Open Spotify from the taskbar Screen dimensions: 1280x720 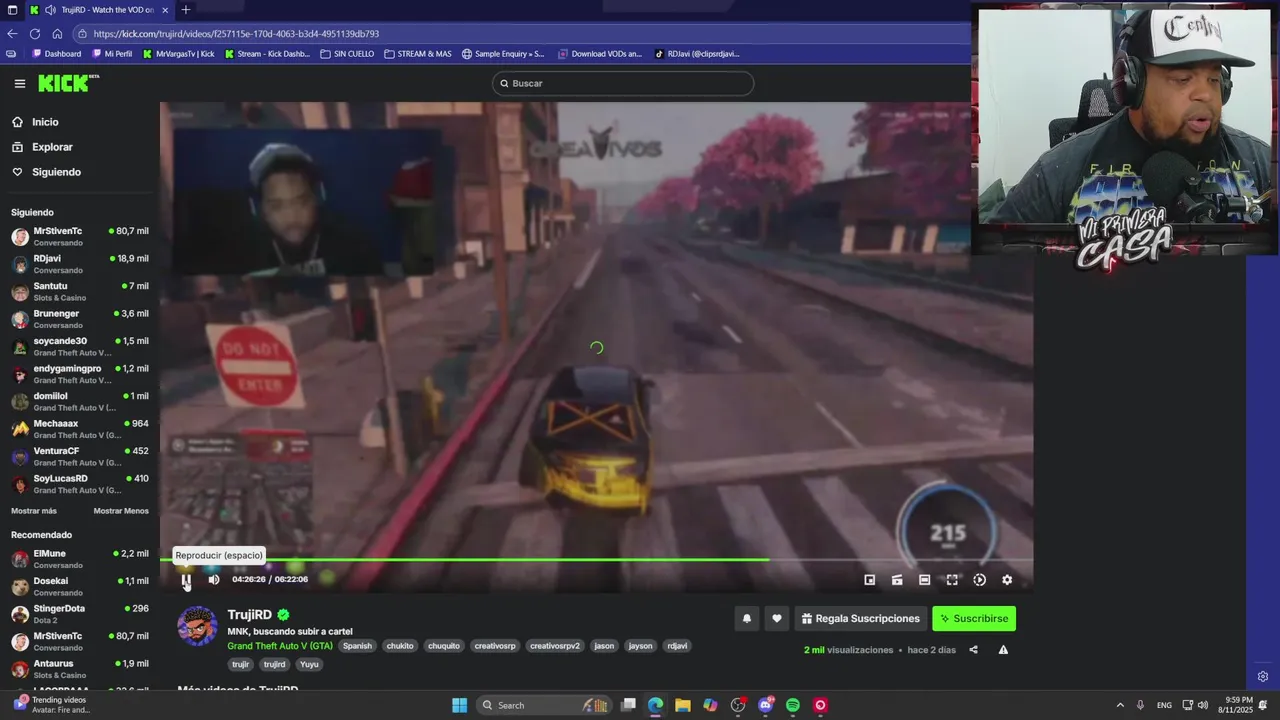tap(793, 705)
